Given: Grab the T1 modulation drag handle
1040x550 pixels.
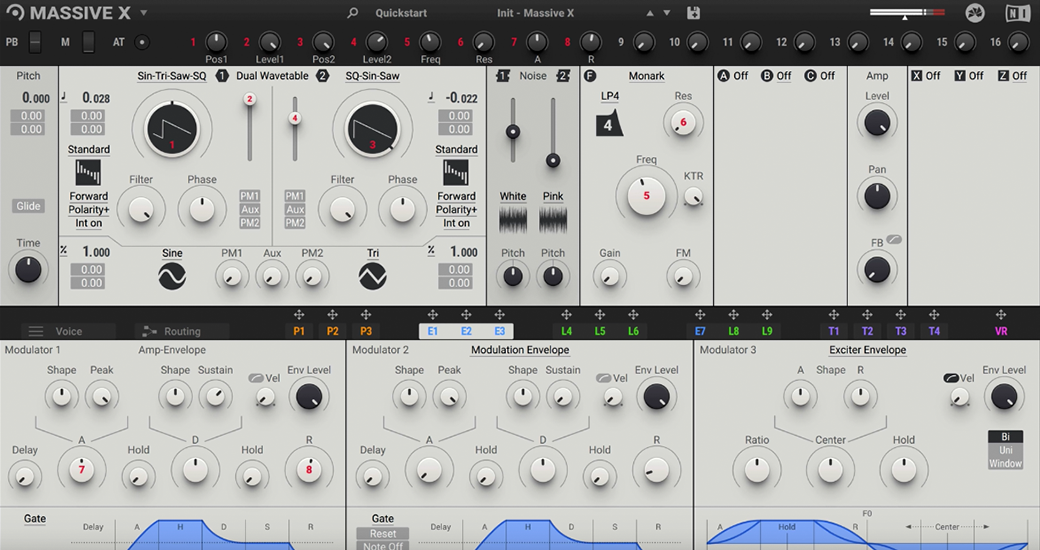Looking at the screenshot, I should pos(834,315).
